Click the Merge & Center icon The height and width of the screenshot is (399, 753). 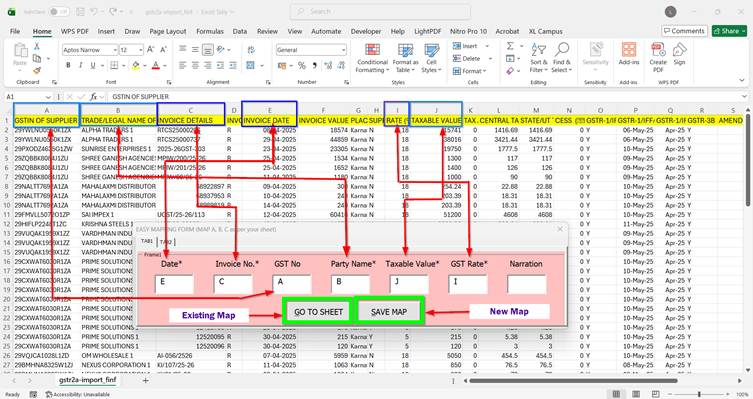coord(251,65)
